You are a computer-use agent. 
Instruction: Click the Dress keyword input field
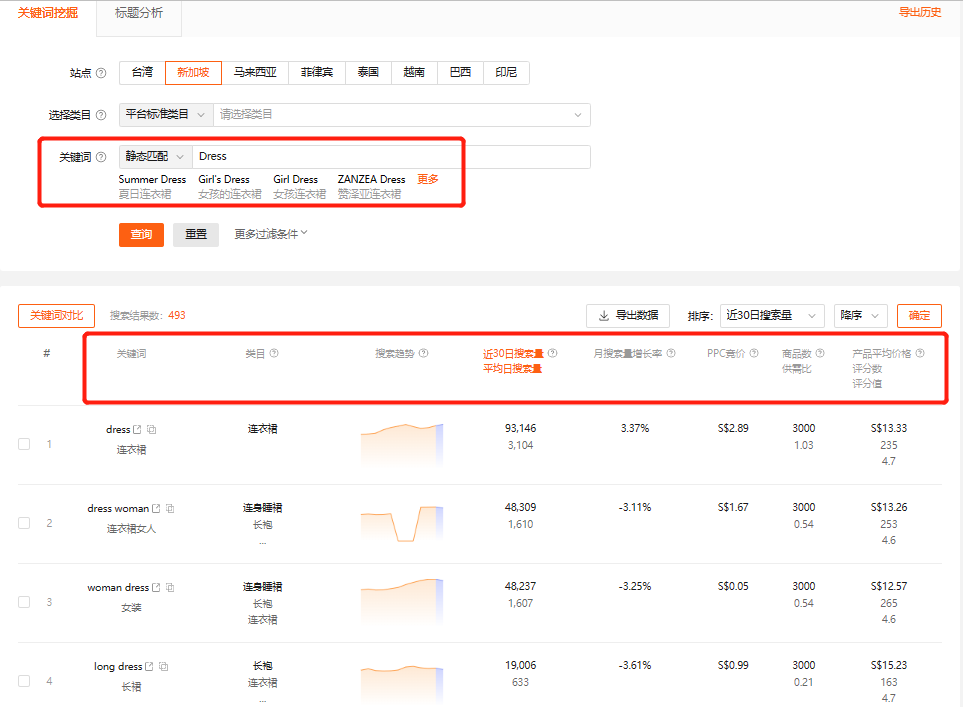coord(391,157)
